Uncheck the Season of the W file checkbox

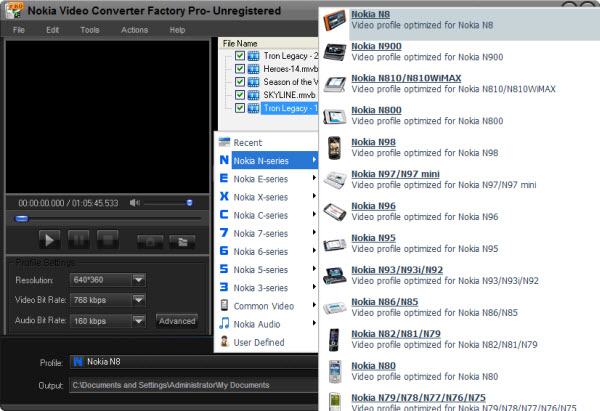240,82
